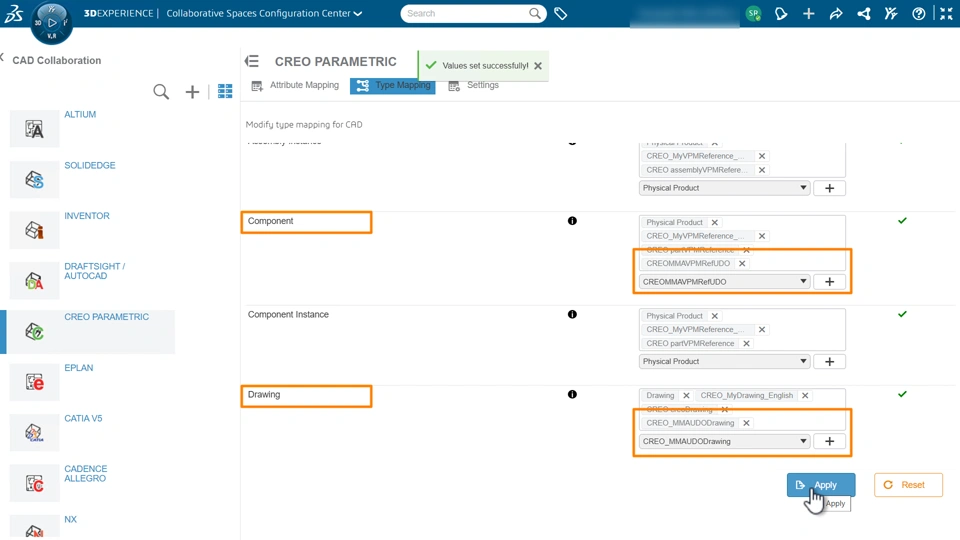This screenshot has width=960, height=540.
Task: Select the EPLAN connector icon
Action: [x=34, y=382]
